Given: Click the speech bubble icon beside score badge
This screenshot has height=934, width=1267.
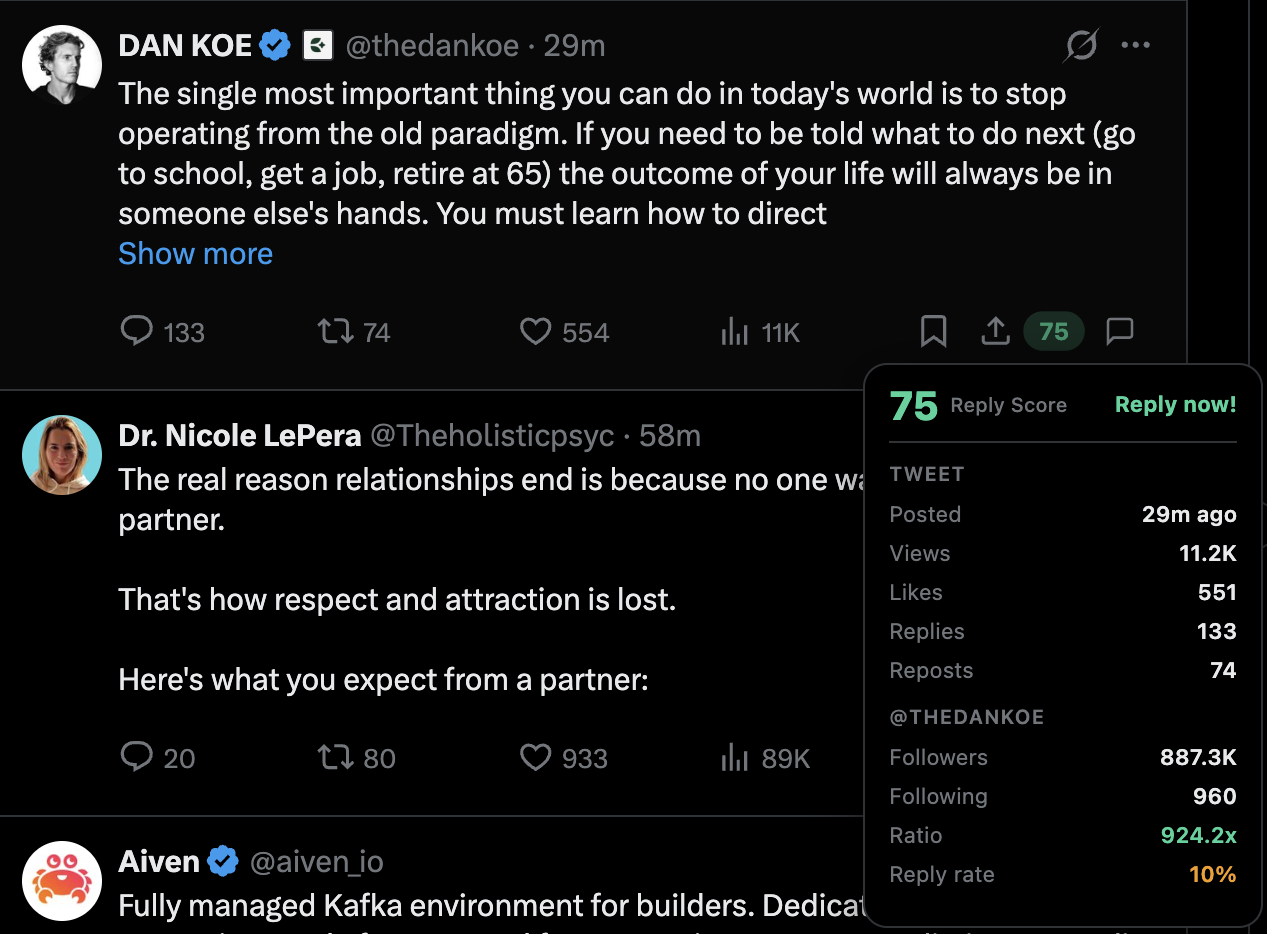Looking at the screenshot, I should coord(1120,331).
